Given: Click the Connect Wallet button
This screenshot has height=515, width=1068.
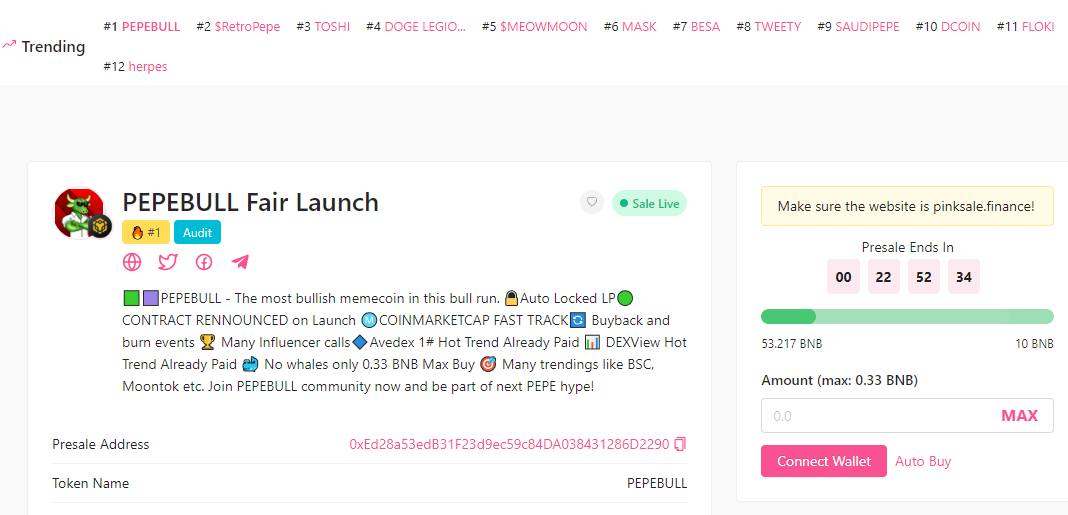Looking at the screenshot, I should pyautogui.click(x=824, y=461).
